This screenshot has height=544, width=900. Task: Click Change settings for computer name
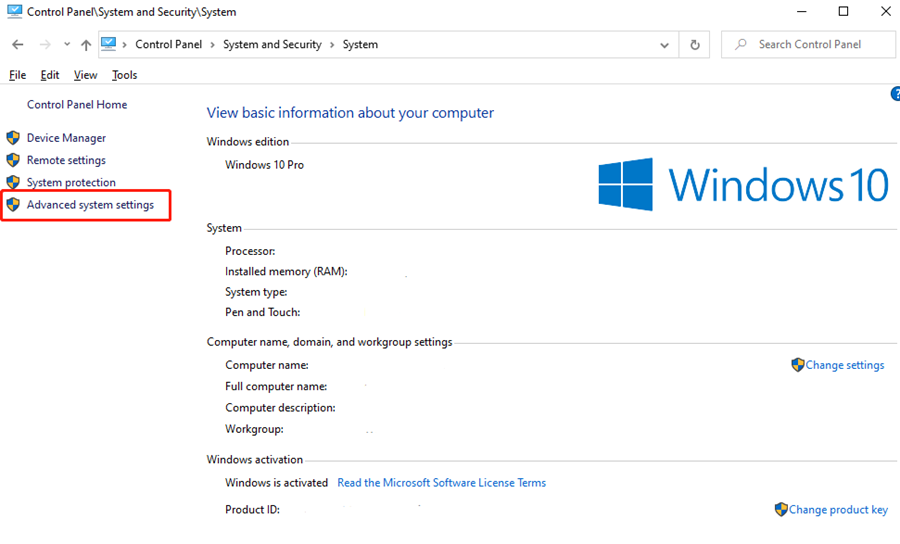(844, 365)
